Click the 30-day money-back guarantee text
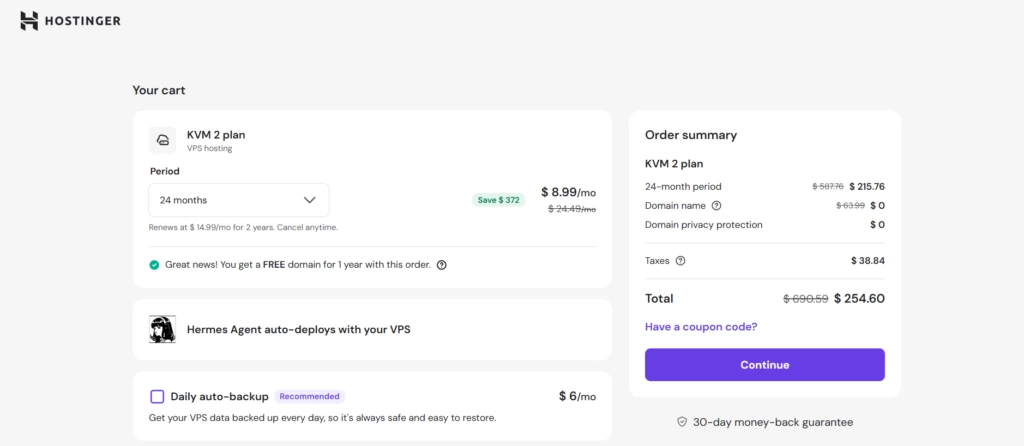This screenshot has height=446, width=1024. point(771,422)
